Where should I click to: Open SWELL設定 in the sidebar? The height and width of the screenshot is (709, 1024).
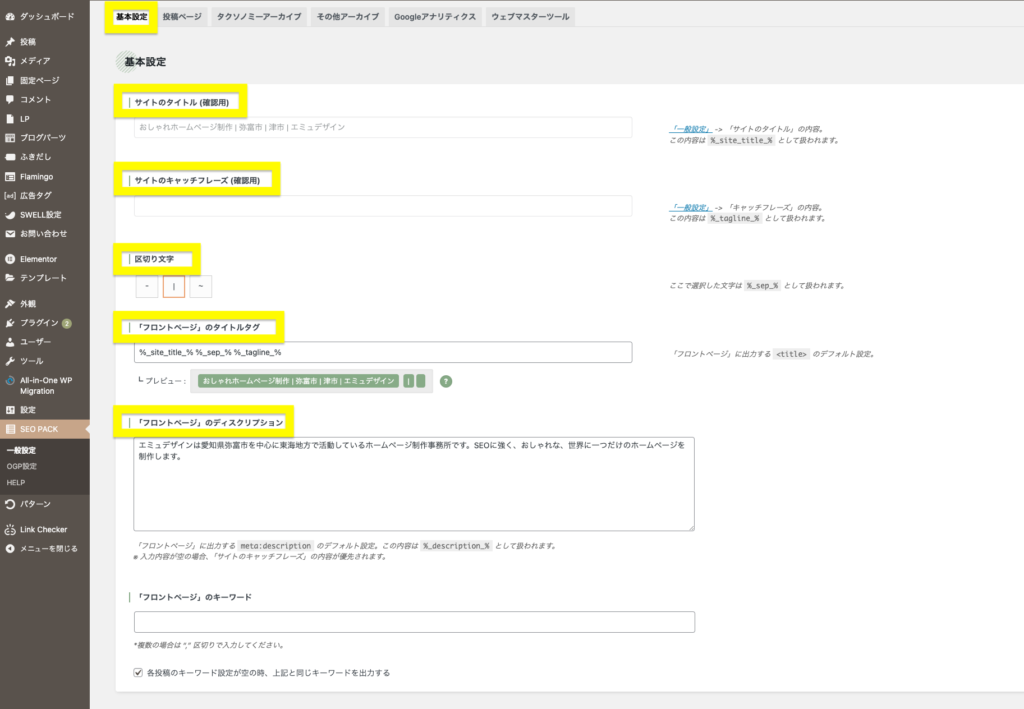40,214
